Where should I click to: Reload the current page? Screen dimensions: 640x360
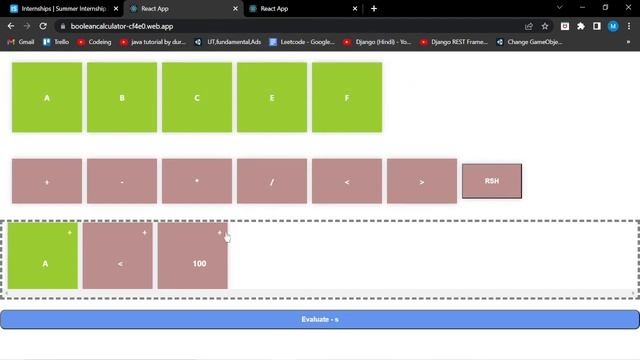[43, 26]
